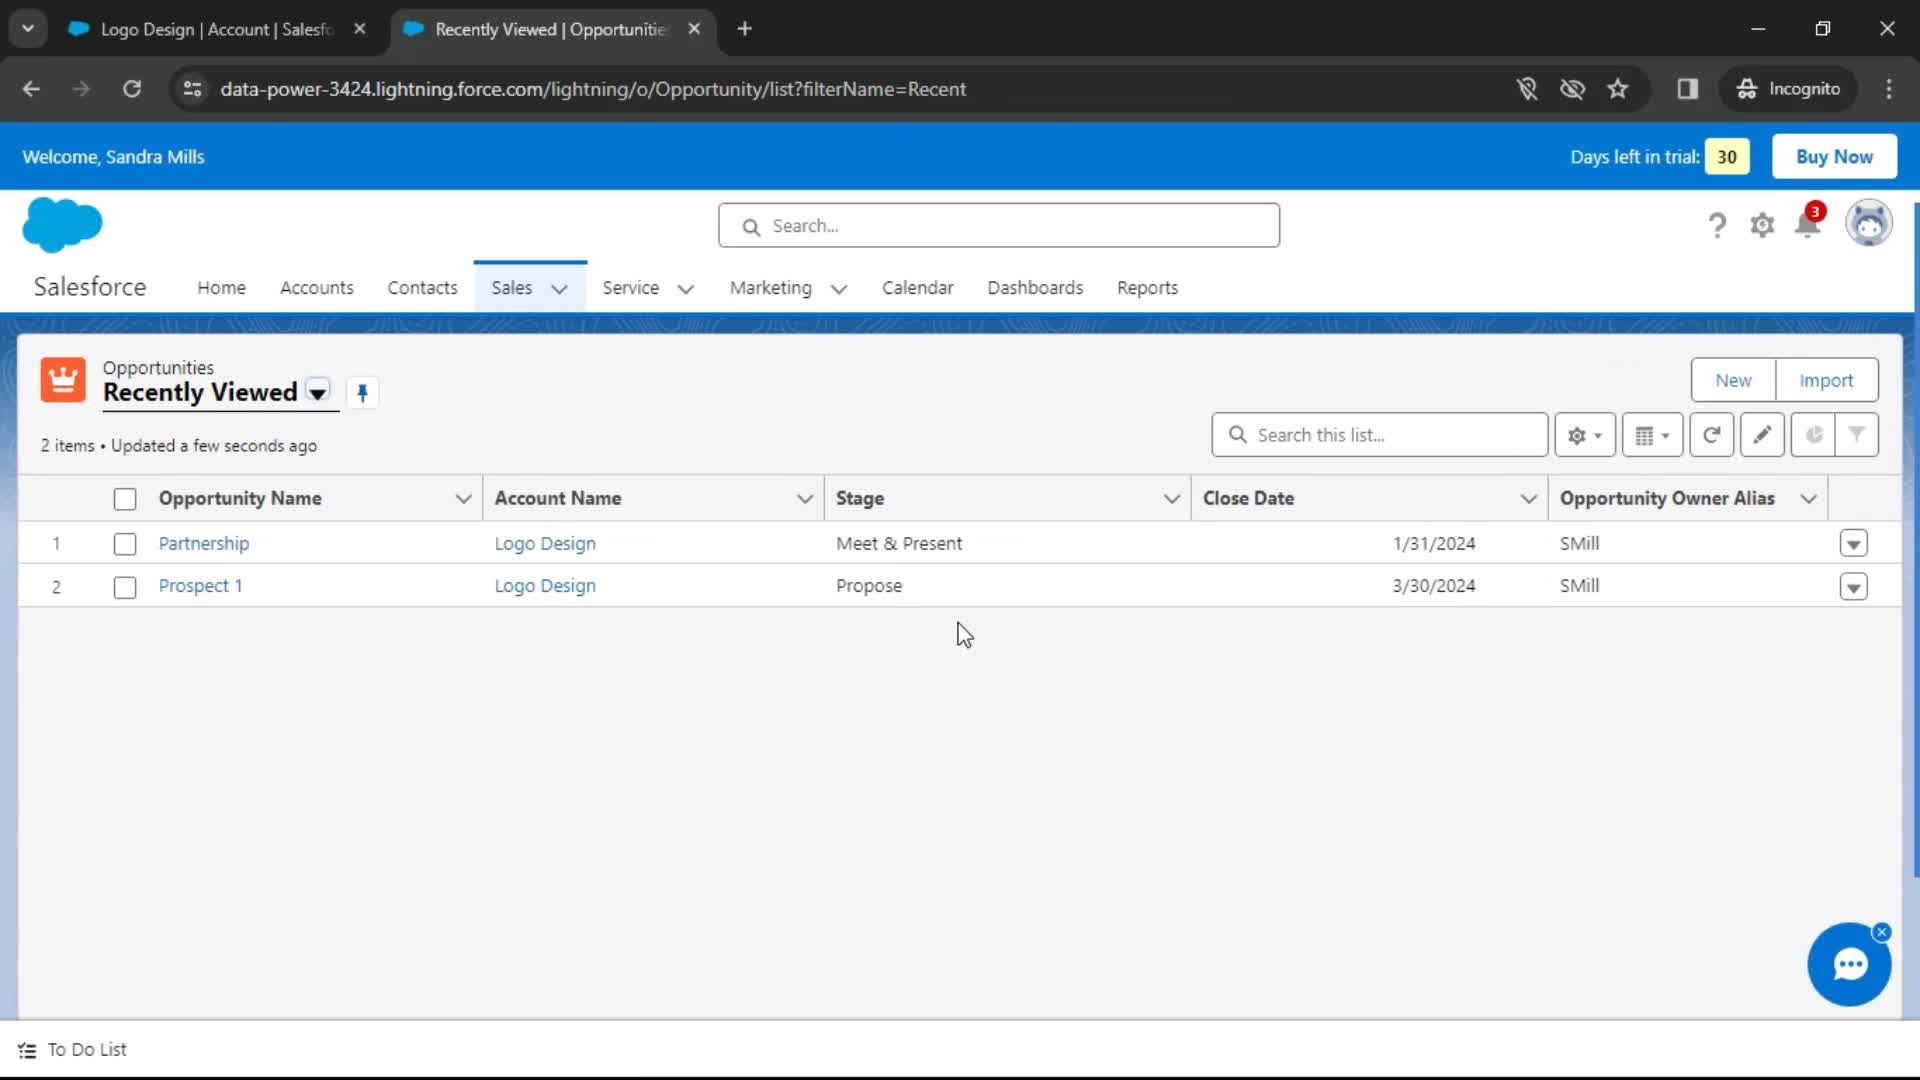Click the third-party cookies blocked eye icon
The width and height of the screenshot is (1920, 1080).
coord(1572,89)
